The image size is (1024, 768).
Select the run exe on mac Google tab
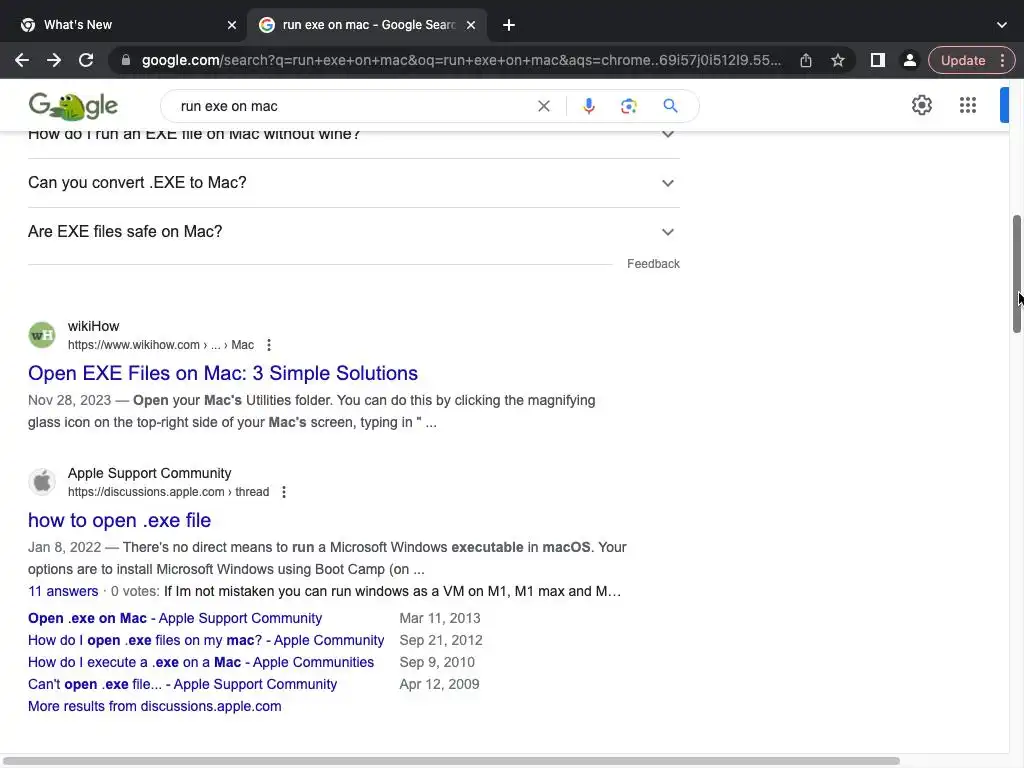tap(368, 25)
